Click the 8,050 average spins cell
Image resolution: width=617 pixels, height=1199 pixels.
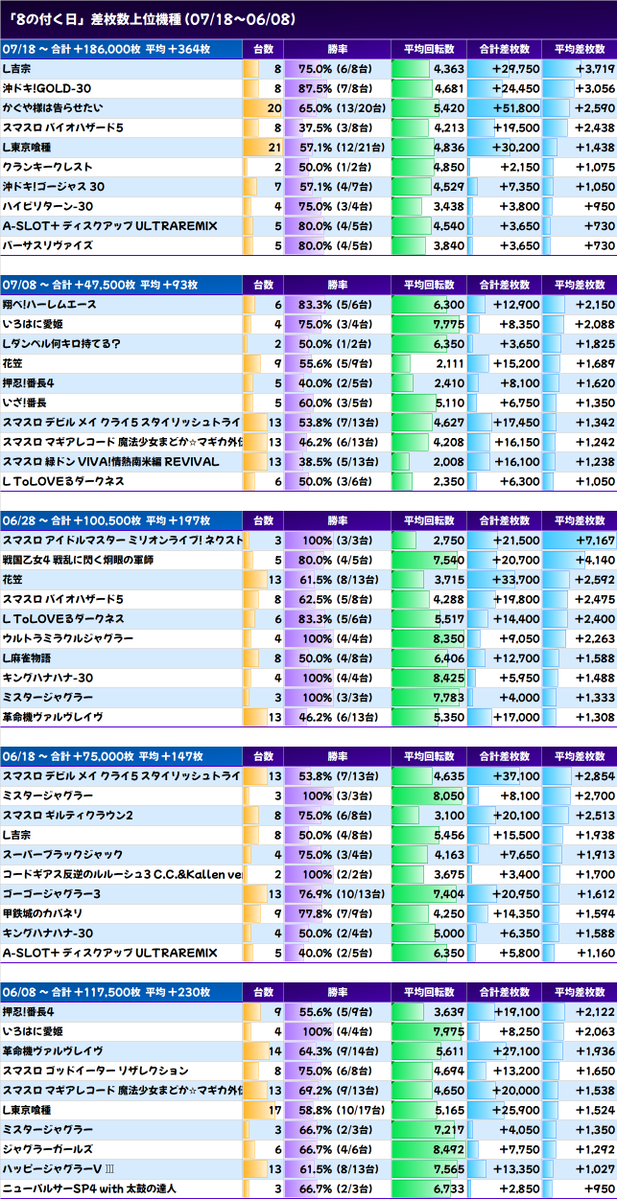[428, 795]
